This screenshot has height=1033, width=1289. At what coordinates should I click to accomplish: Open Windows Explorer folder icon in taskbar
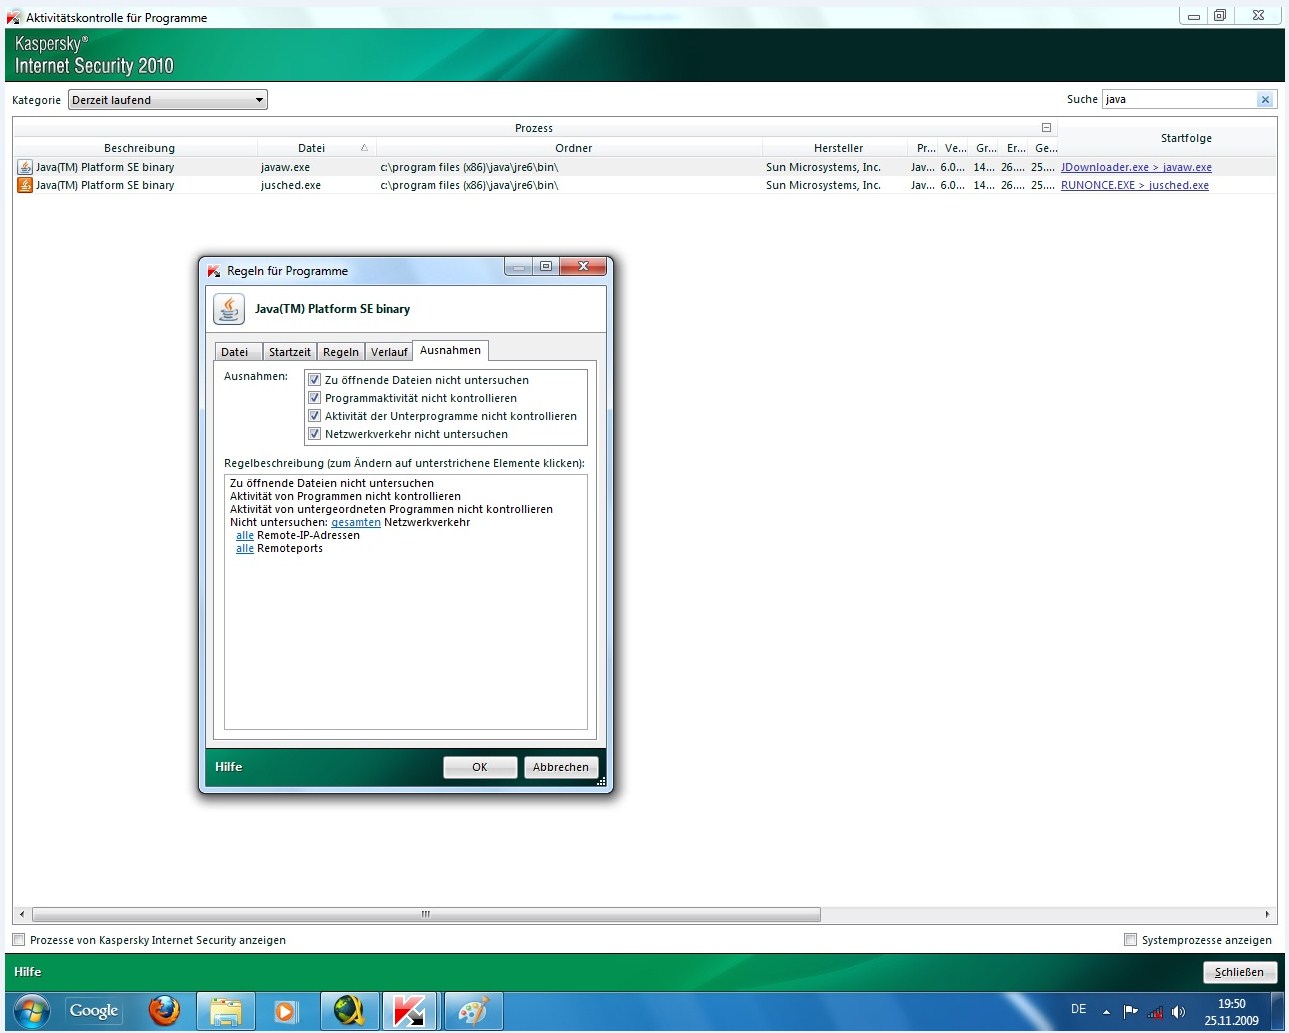click(x=226, y=1011)
